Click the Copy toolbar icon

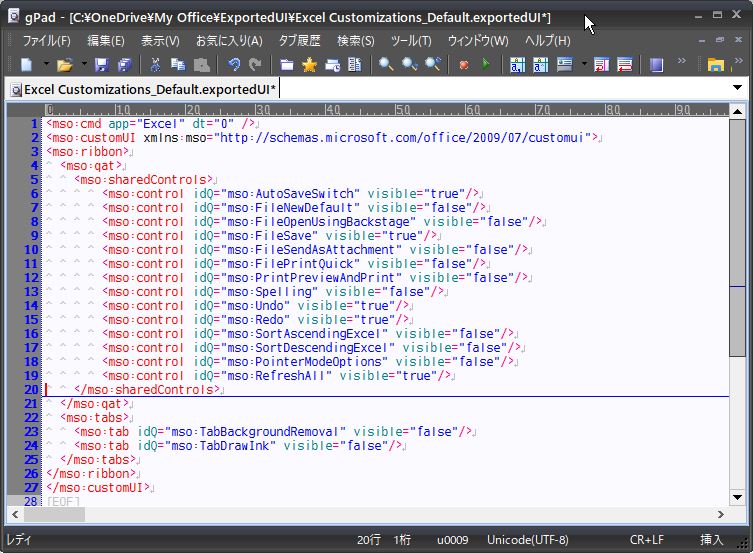pos(178,64)
